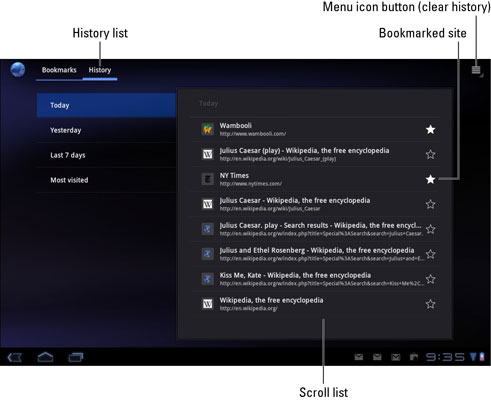Open first mail notification icon
Viewport: 491px width, 400px height.
tap(359, 357)
